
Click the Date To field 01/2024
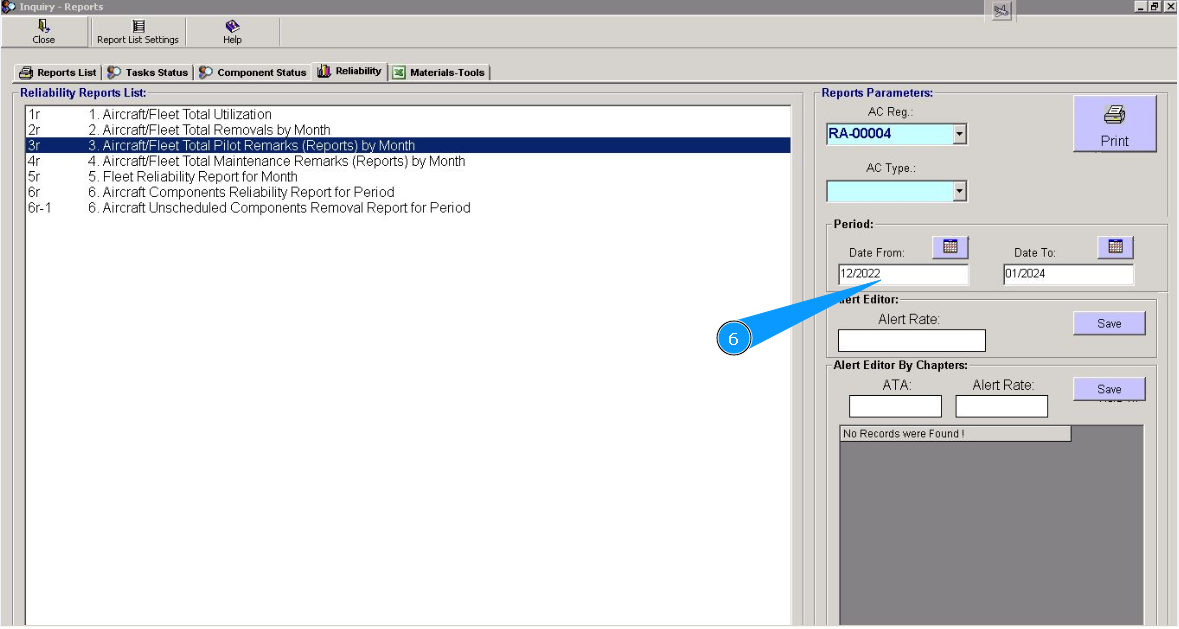coord(1068,274)
